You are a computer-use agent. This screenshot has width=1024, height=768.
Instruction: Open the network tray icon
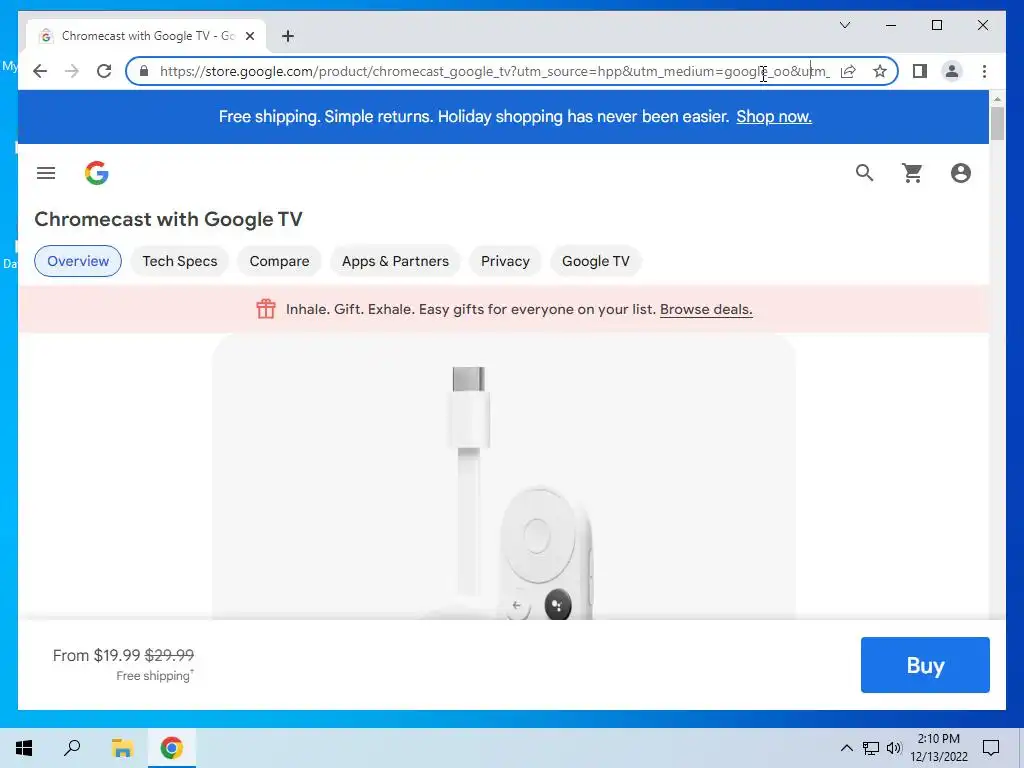(871, 748)
